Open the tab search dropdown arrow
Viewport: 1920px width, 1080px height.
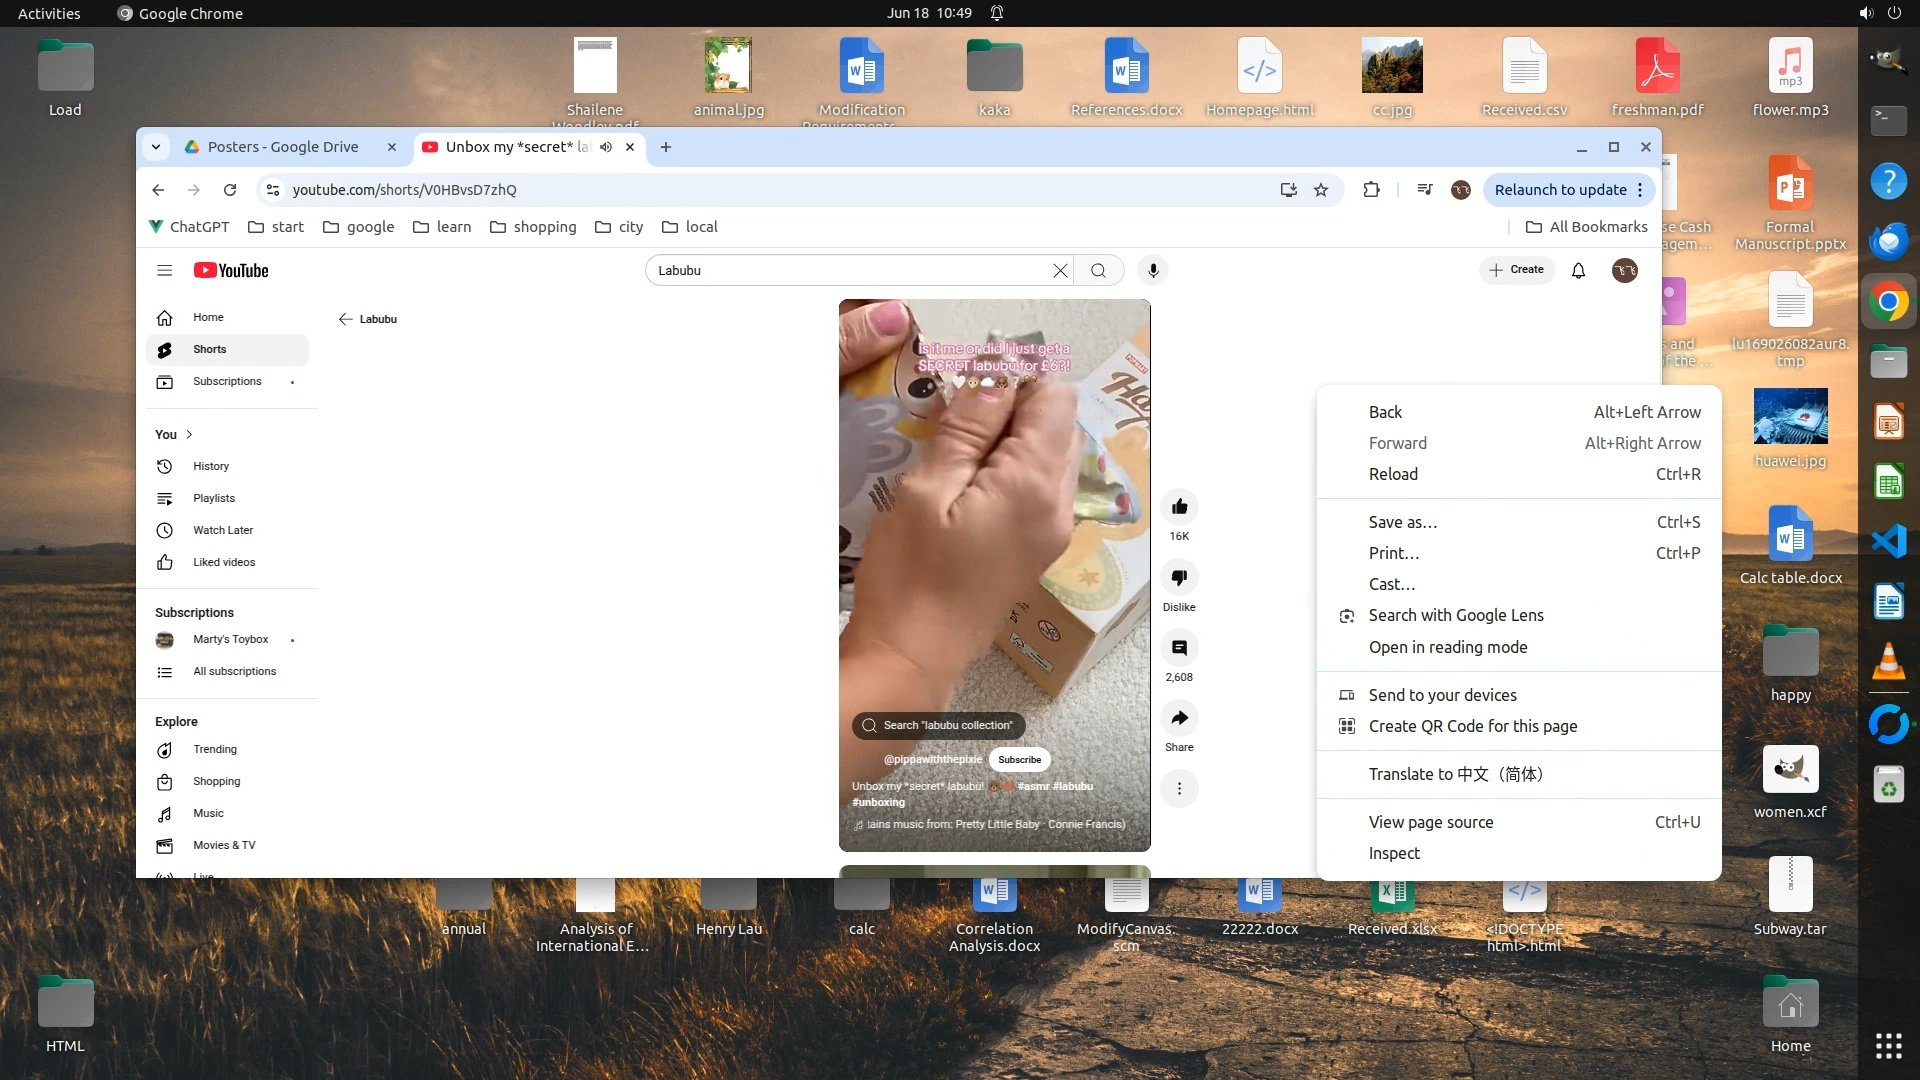click(x=156, y=147)
